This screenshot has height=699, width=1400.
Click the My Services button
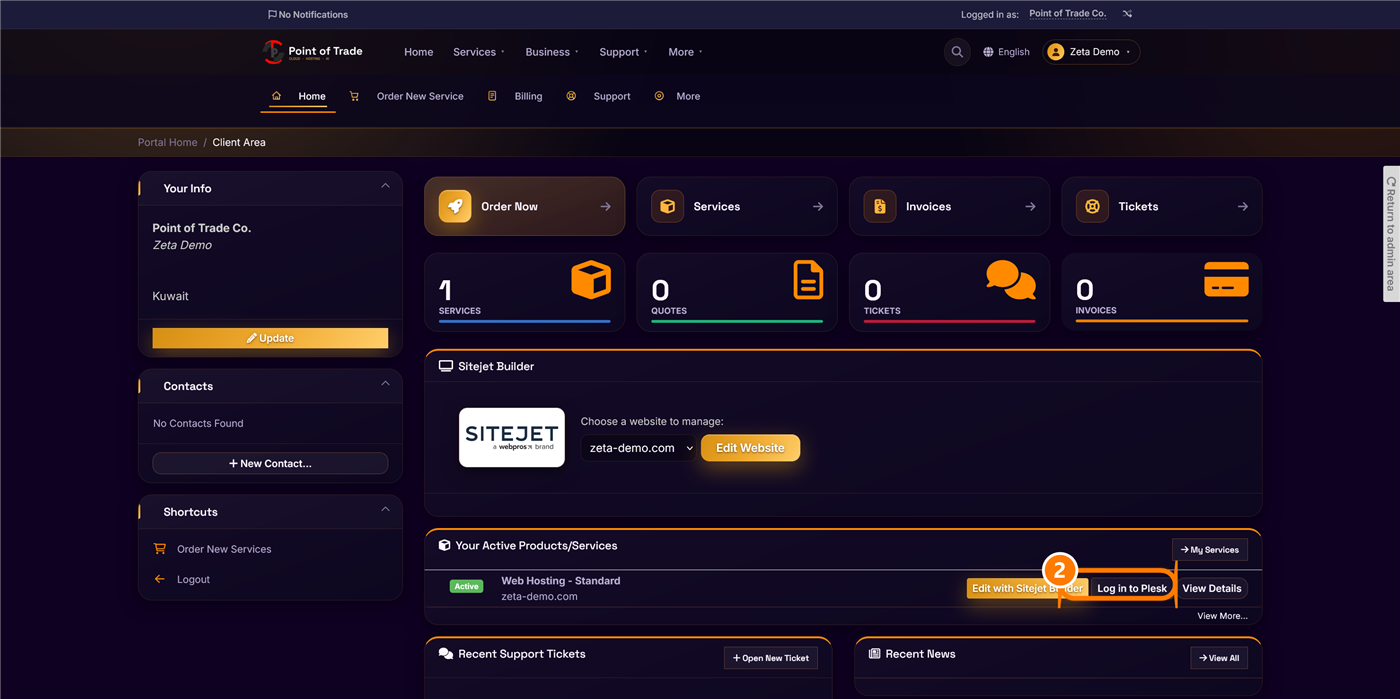tap(1210, 549)
